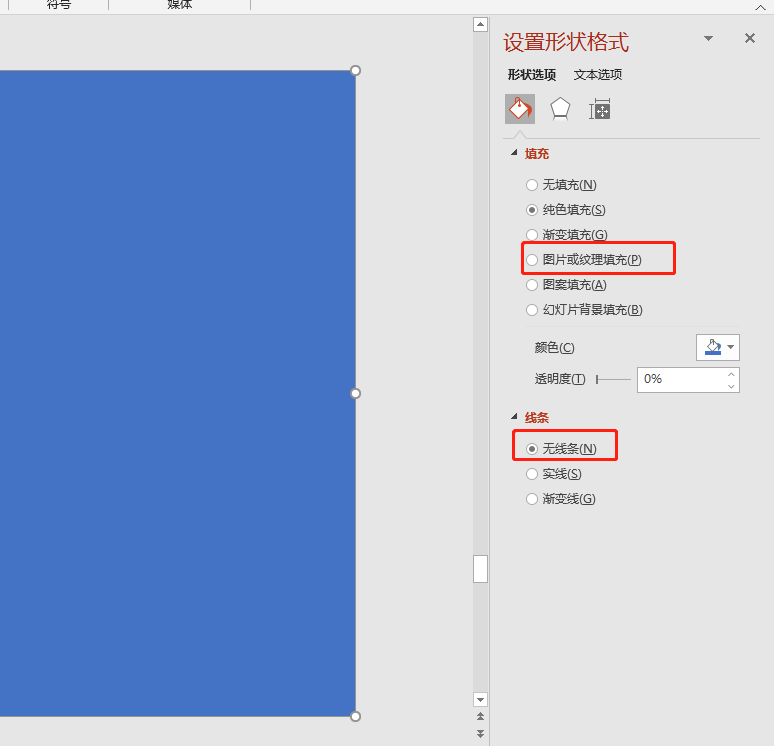Click the blue rectangle shape
774x746 pixels.
pos(178,393)
